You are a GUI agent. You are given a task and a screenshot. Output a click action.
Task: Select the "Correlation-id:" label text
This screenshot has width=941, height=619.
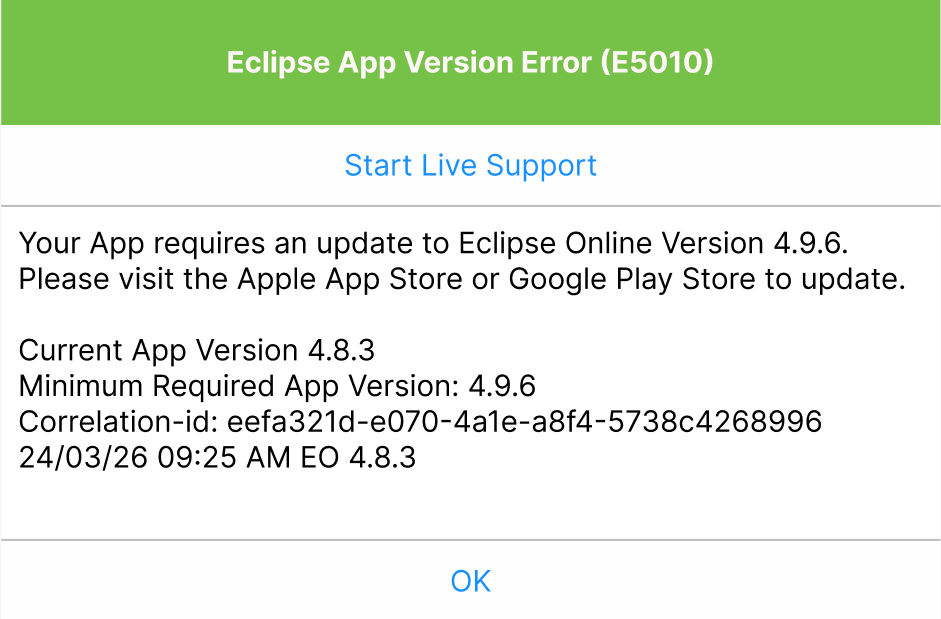119,422
